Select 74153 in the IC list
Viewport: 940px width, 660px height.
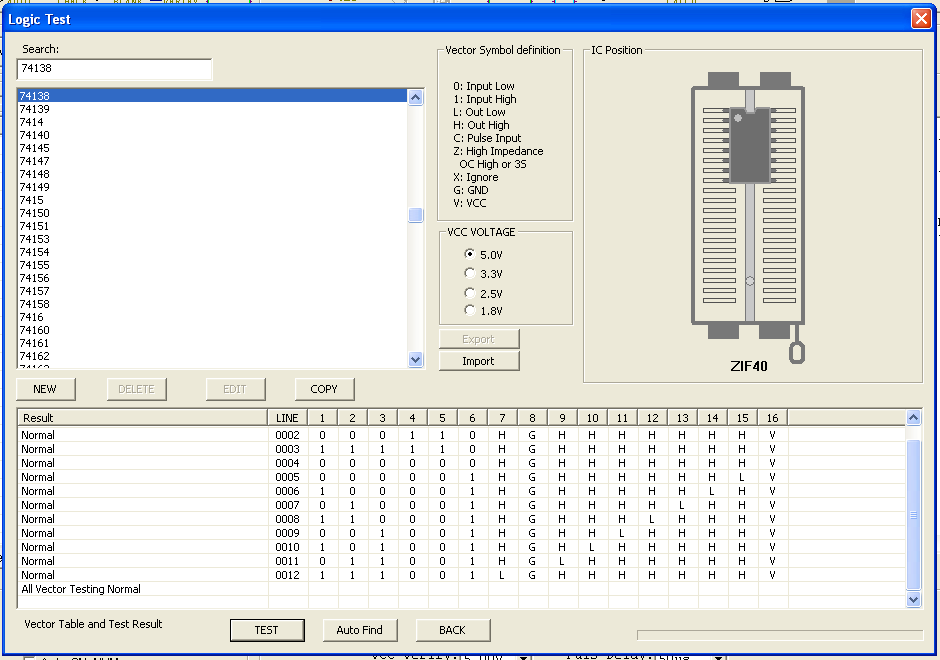pyautogui.click(x=213, y=239)
